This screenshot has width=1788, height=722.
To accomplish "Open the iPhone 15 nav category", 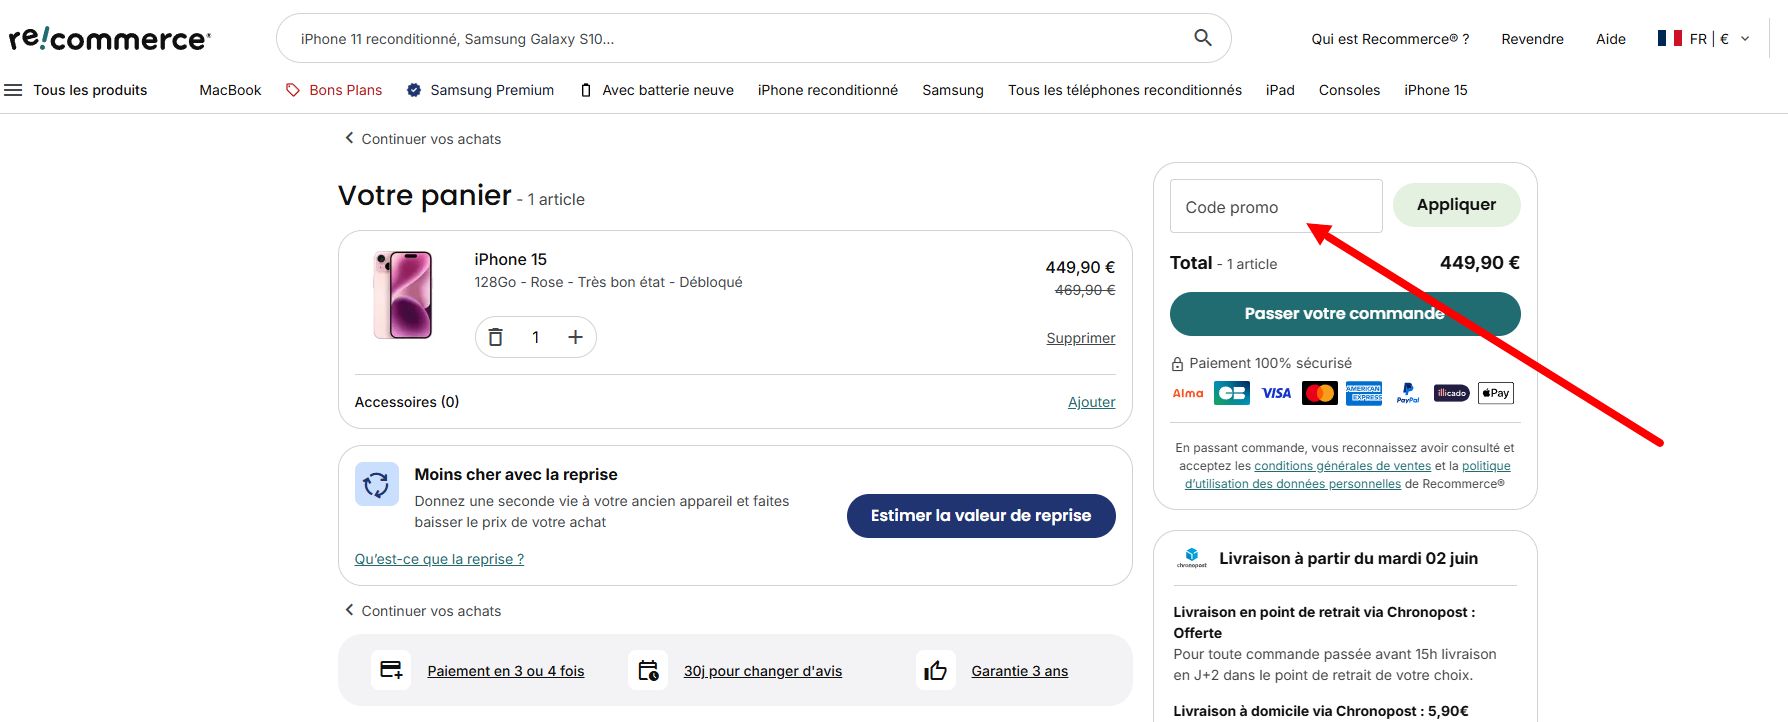I will [1436, 90].
